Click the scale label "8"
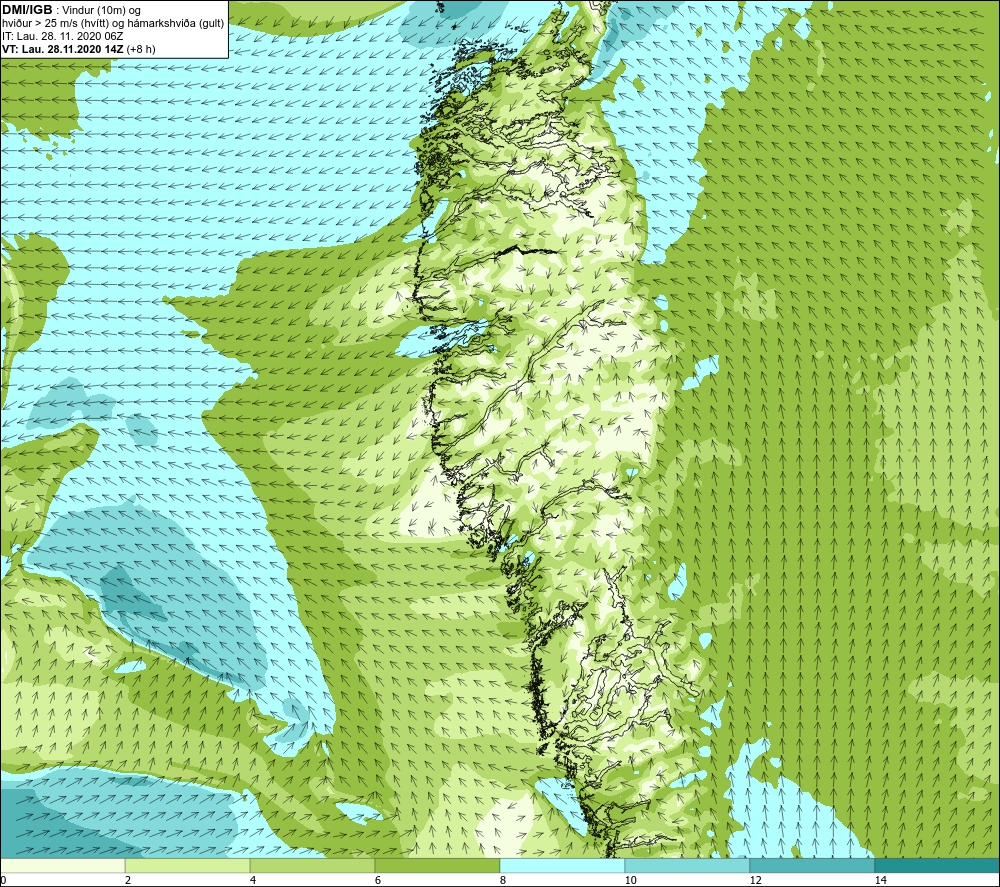Screen dimensions: 1000x887 tap(503, 880)
